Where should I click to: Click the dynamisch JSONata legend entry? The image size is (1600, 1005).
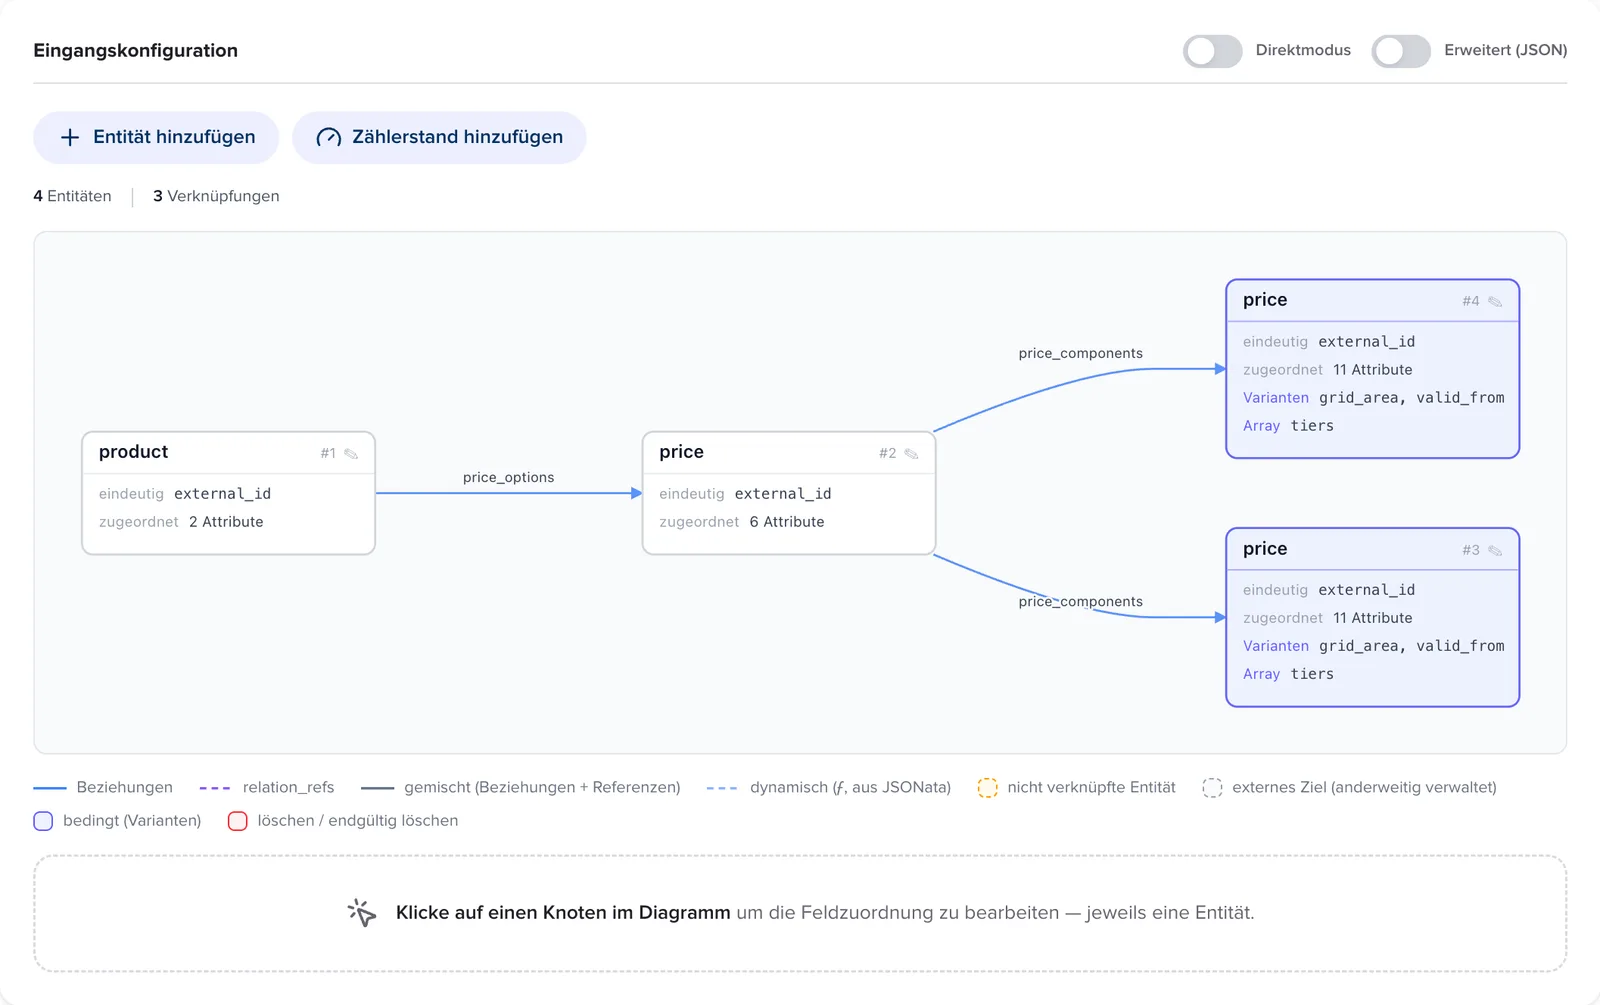(x=829, y=788)
